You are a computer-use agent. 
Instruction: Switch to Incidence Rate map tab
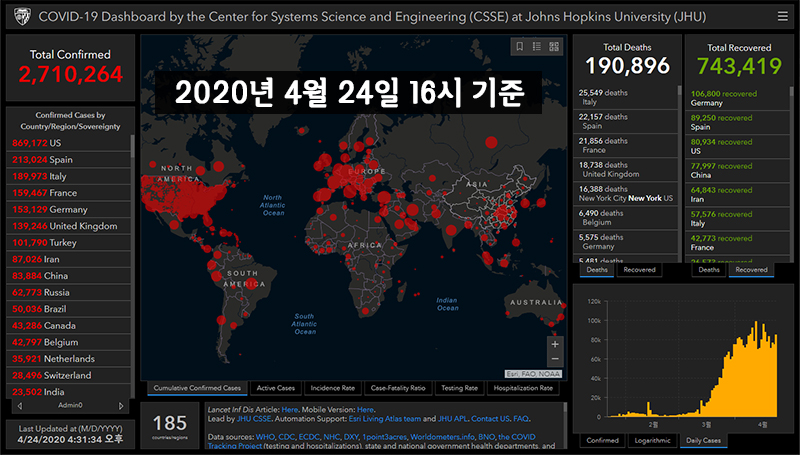(x=333, y=388)
